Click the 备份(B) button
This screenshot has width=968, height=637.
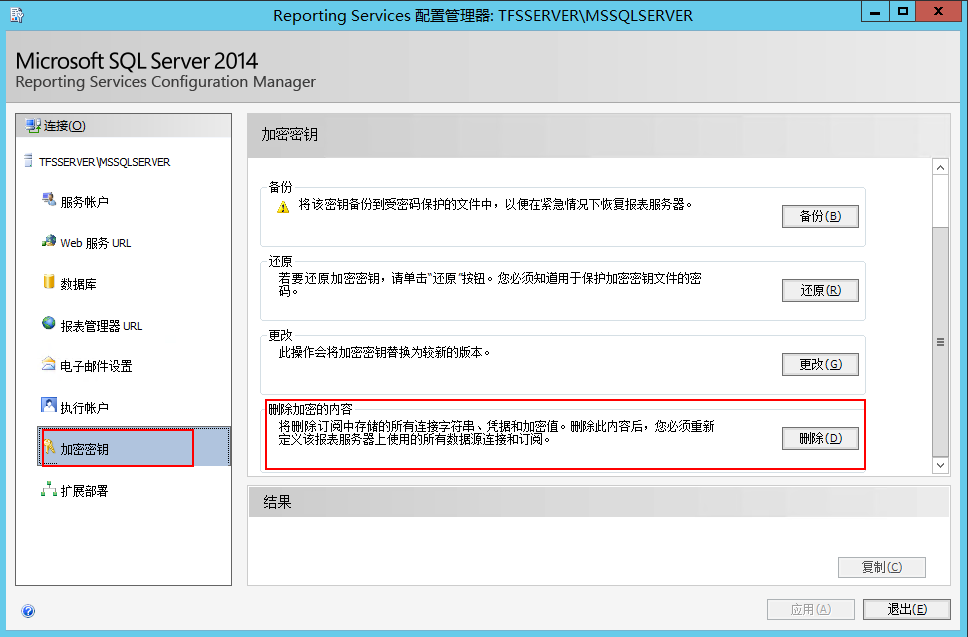pos(820,216)
